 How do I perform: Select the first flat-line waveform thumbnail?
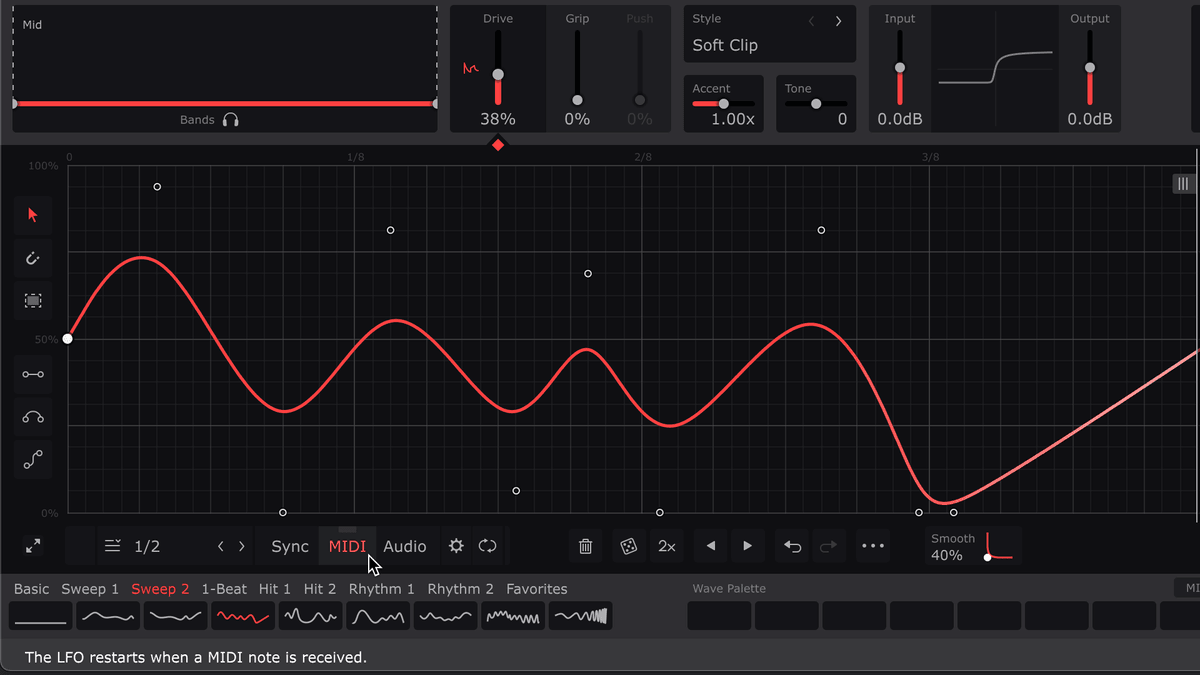tap(41, 616)
